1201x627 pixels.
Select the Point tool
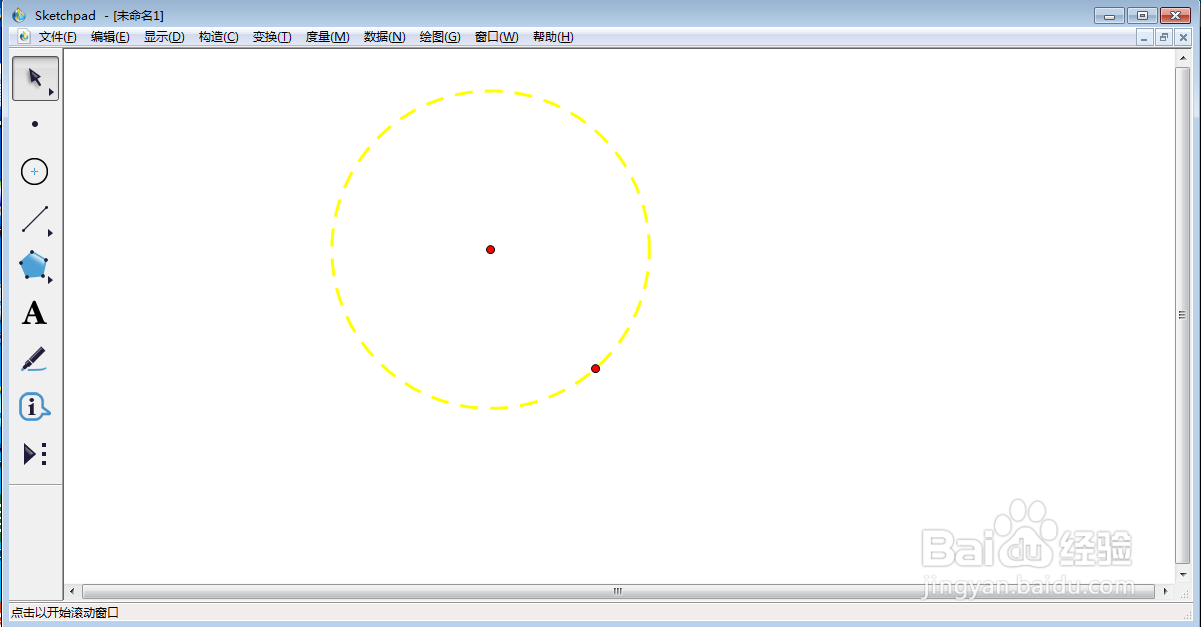35,124
